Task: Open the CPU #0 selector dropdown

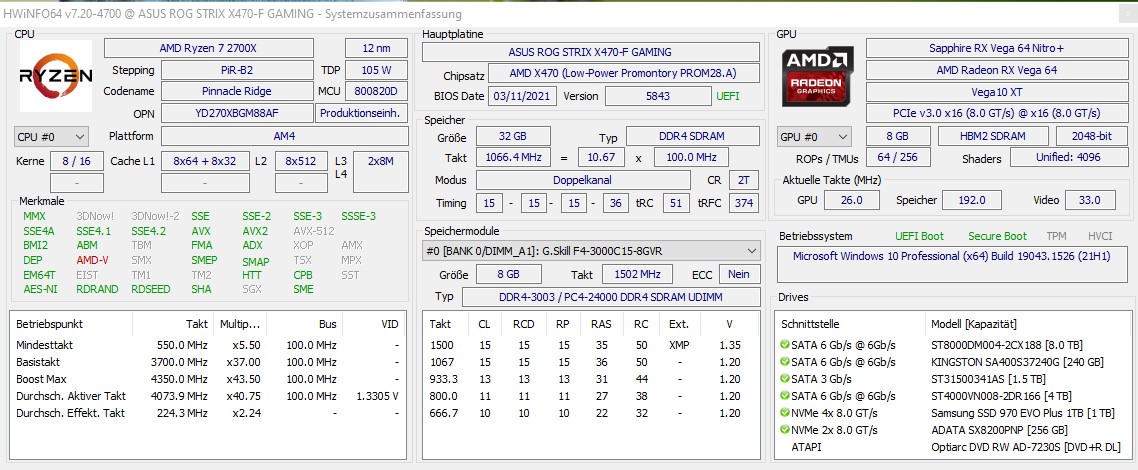Action: coord(52,136)
